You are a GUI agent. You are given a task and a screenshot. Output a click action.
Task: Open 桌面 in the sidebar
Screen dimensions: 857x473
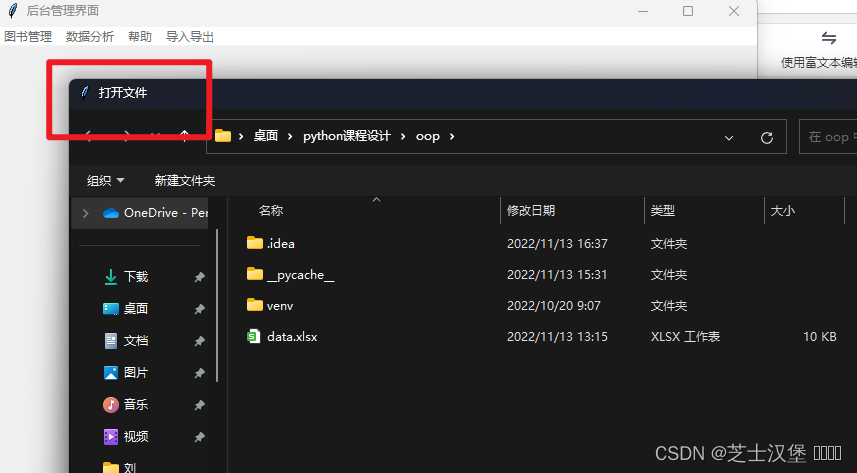click(x=136, y=308)
